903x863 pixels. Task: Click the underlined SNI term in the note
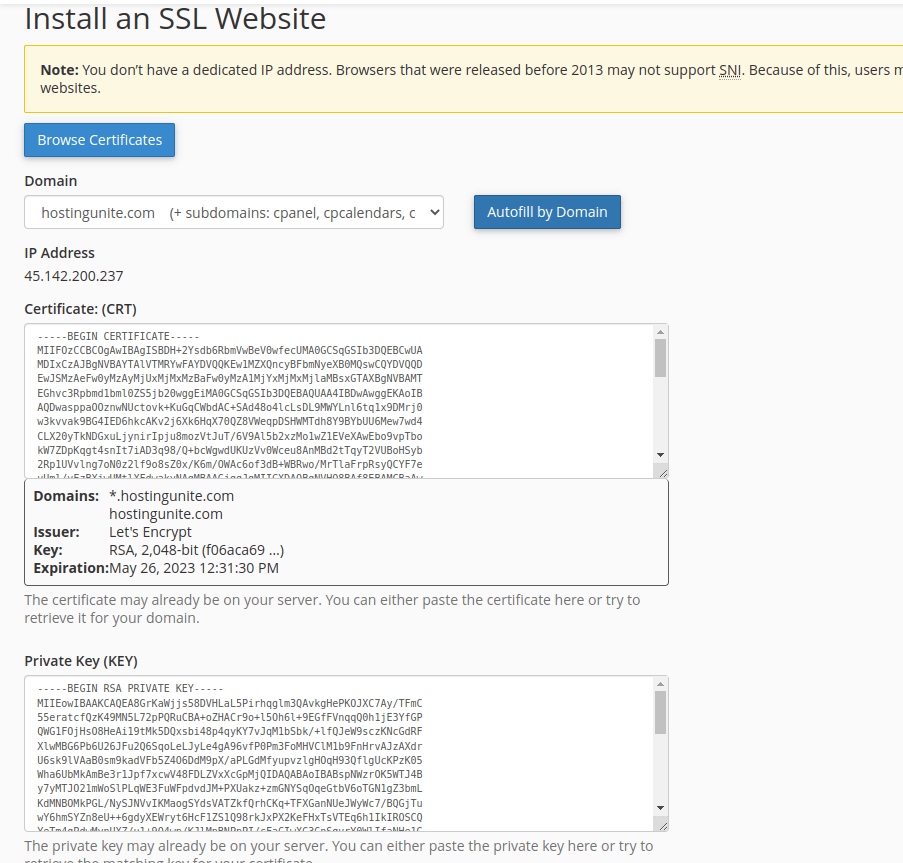(730, 70)
